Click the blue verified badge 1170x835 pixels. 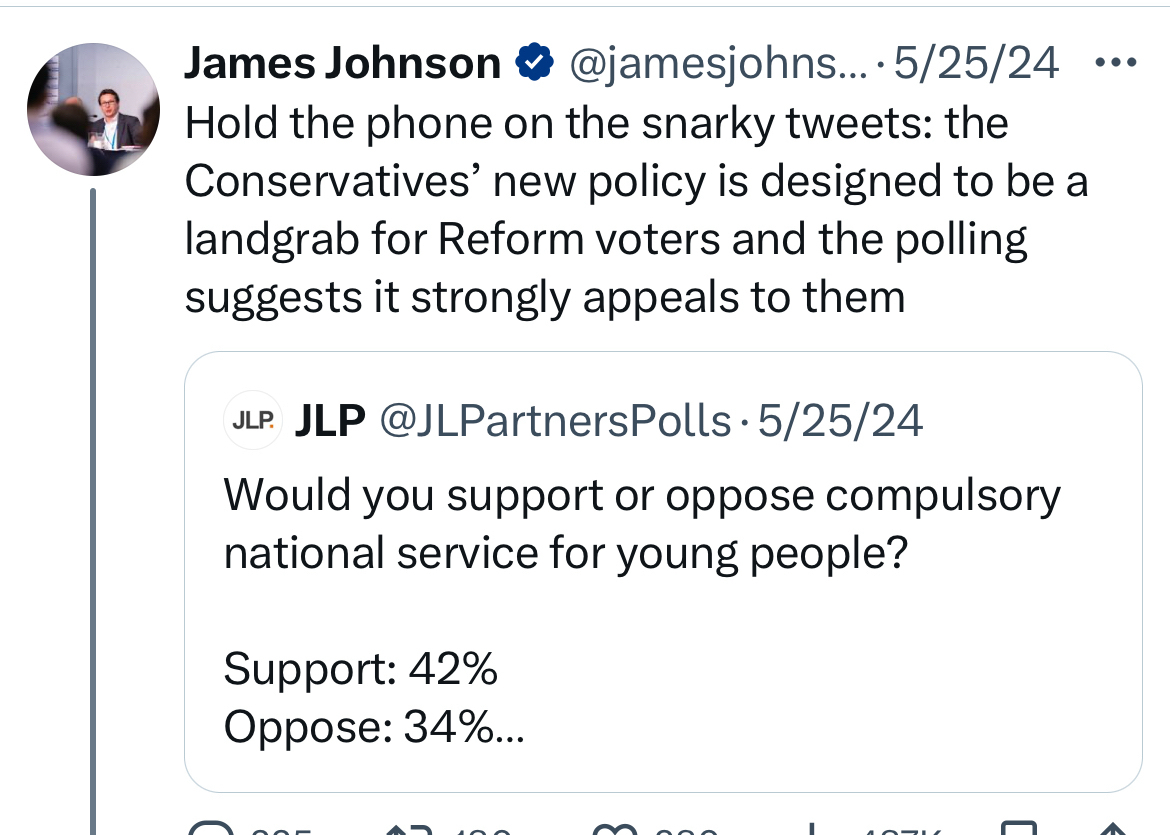534,65
